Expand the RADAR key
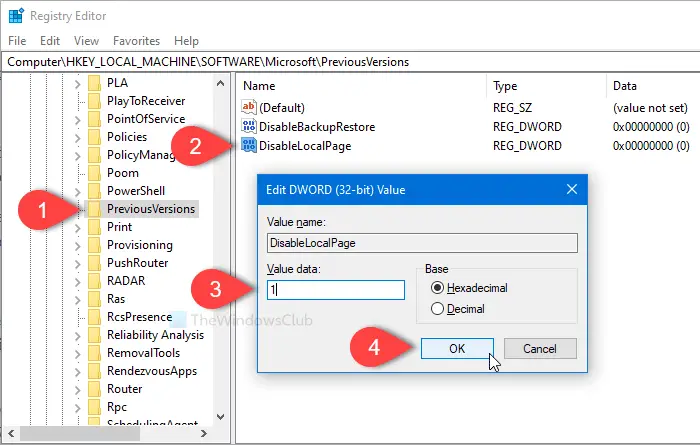The height and width of the screenshot is (445, 700). (78, 282)
